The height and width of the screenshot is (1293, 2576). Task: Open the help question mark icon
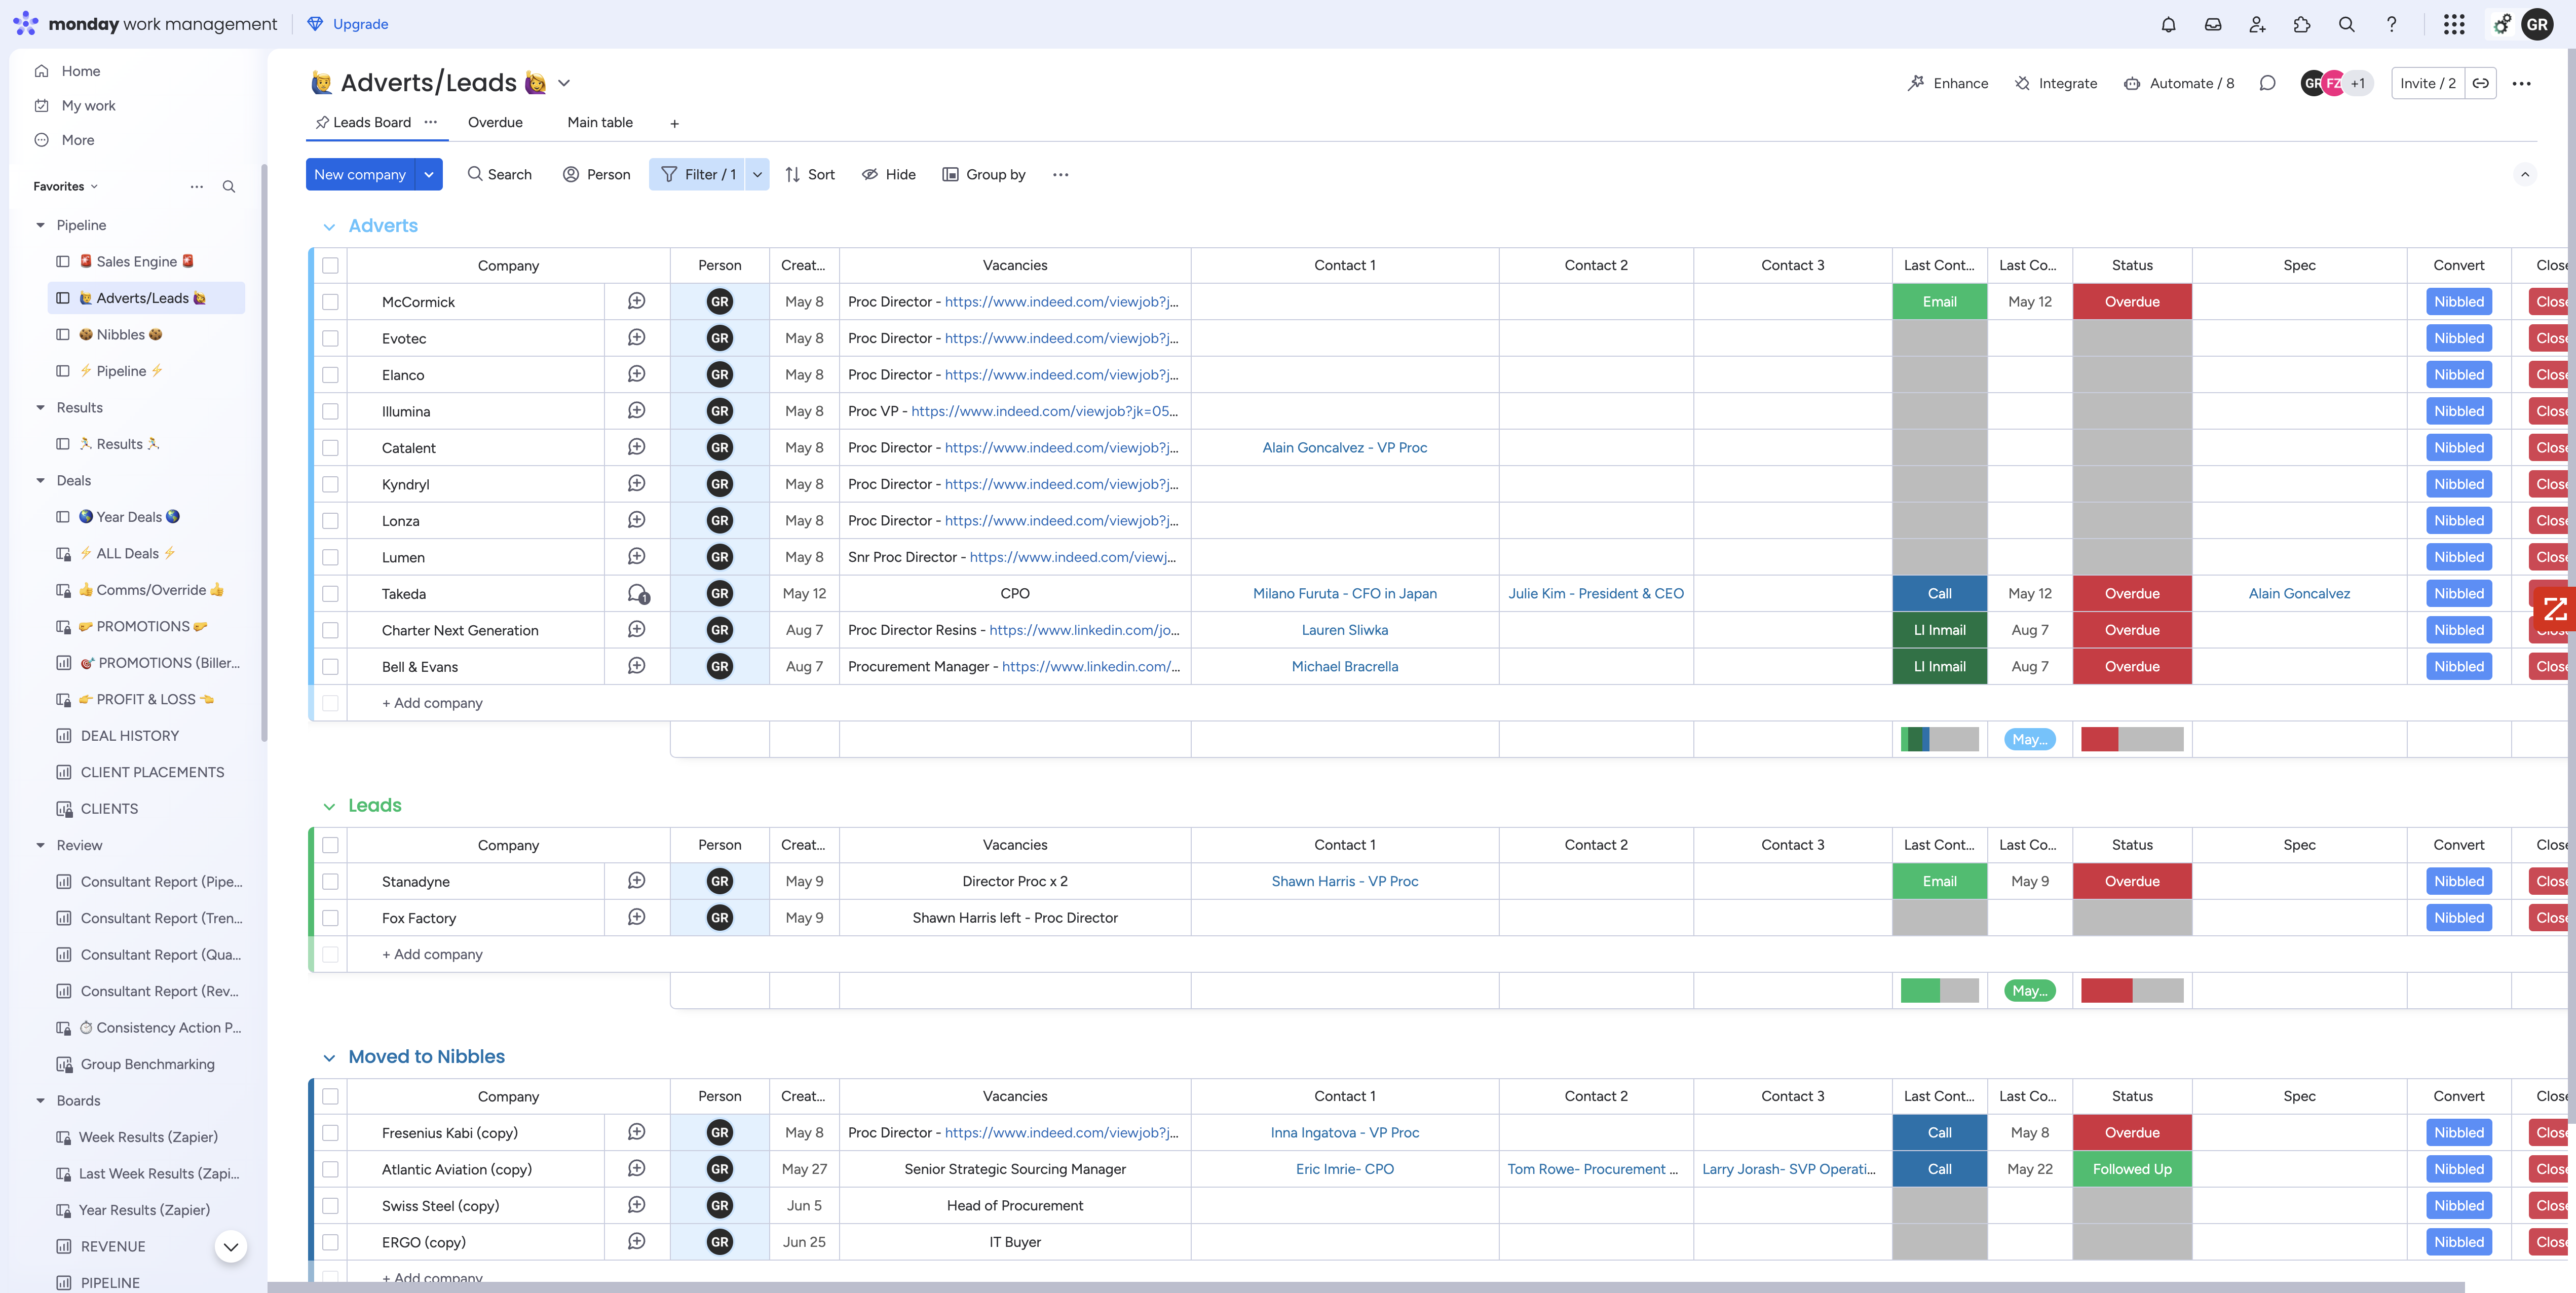[2391, 24]
